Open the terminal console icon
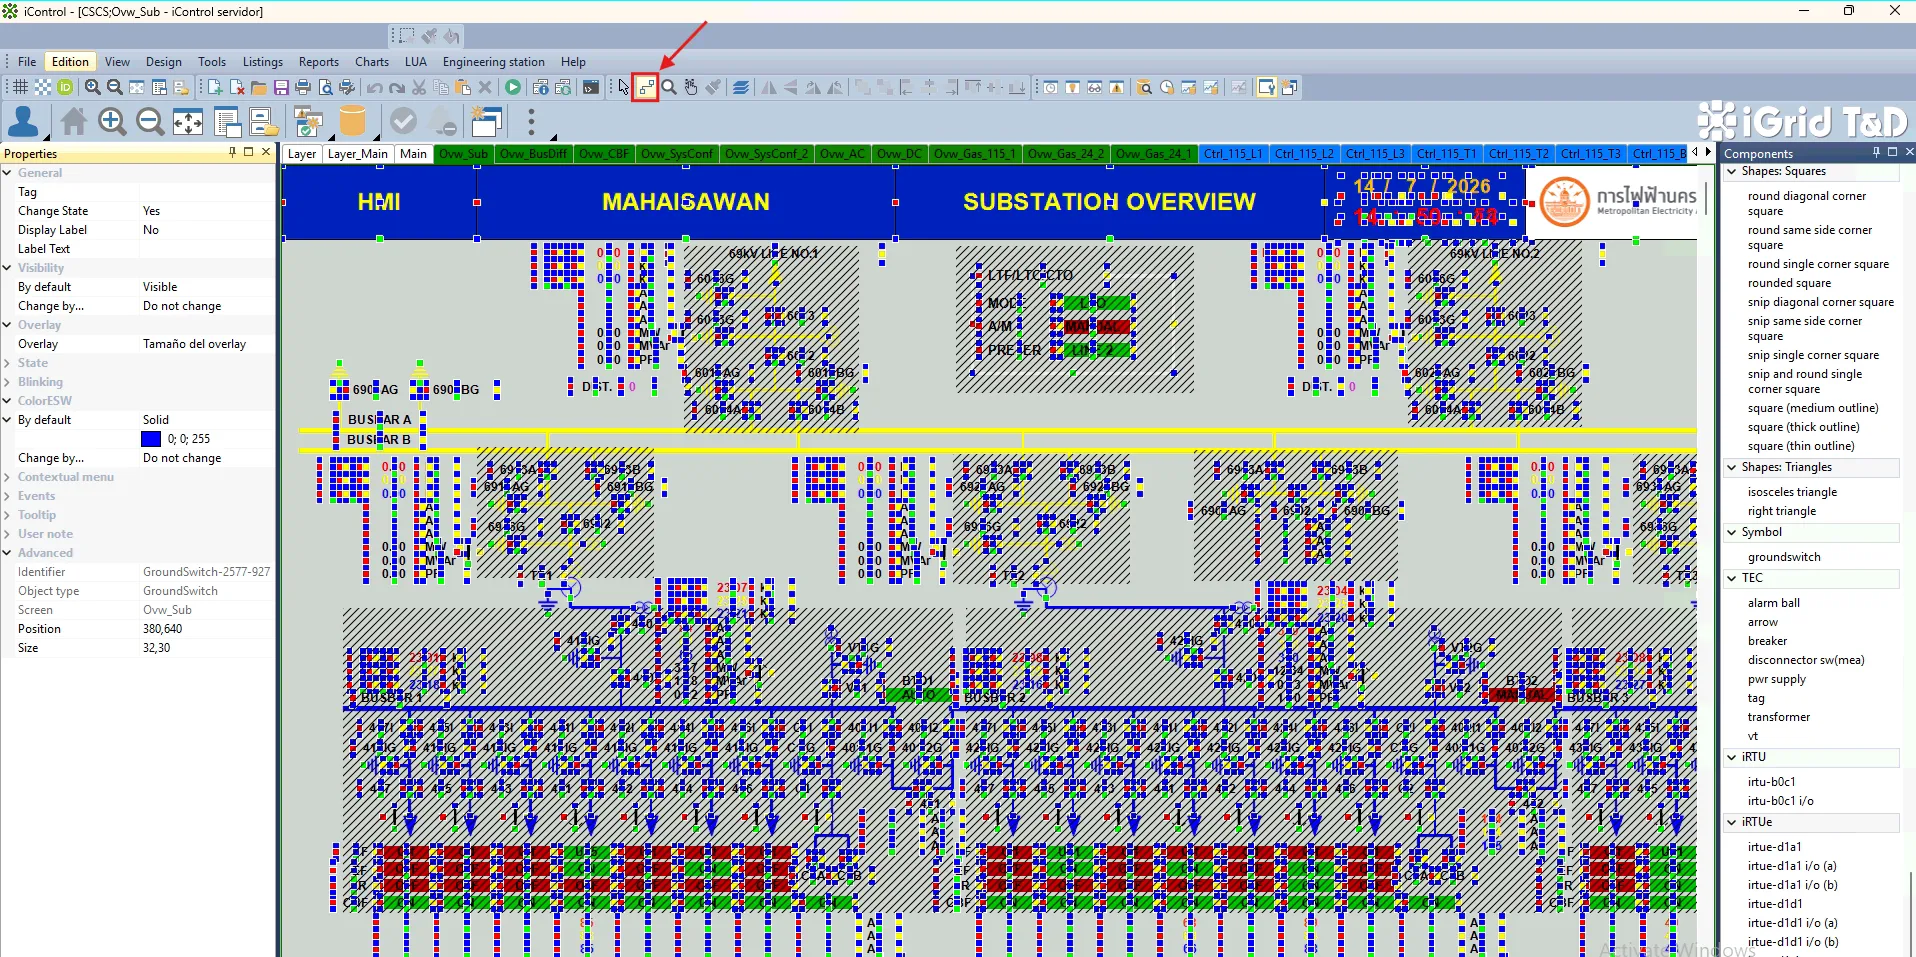 tap(591, 88)
